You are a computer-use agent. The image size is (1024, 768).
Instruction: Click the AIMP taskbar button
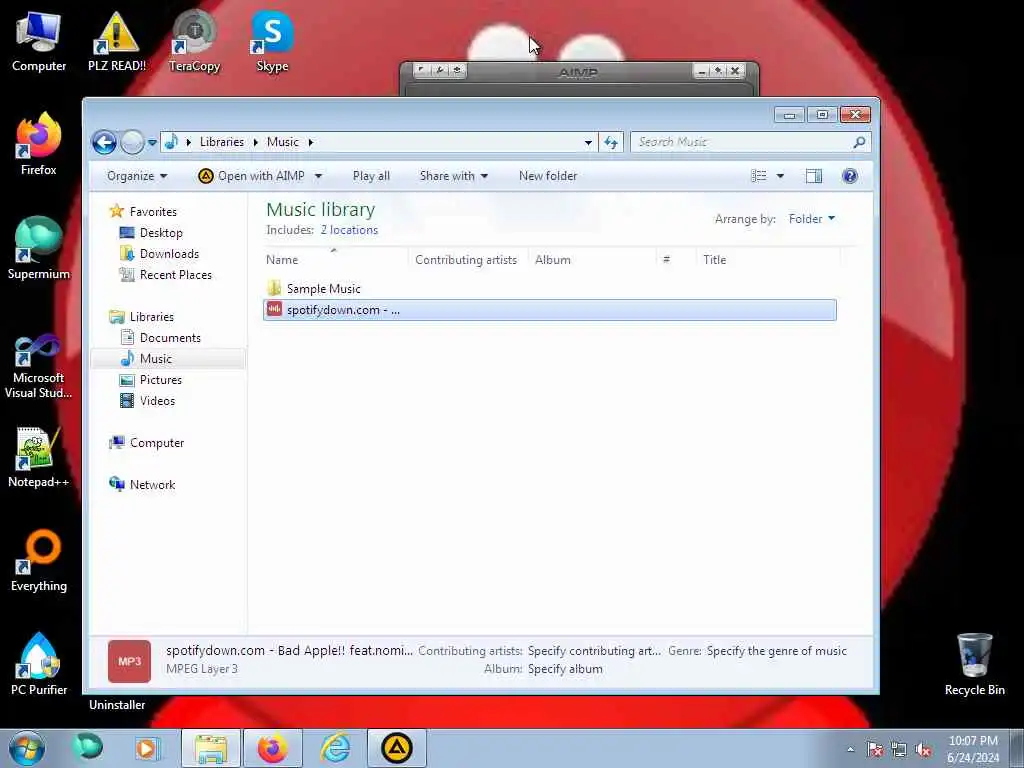pyautogui.click(x=397, y=748)
